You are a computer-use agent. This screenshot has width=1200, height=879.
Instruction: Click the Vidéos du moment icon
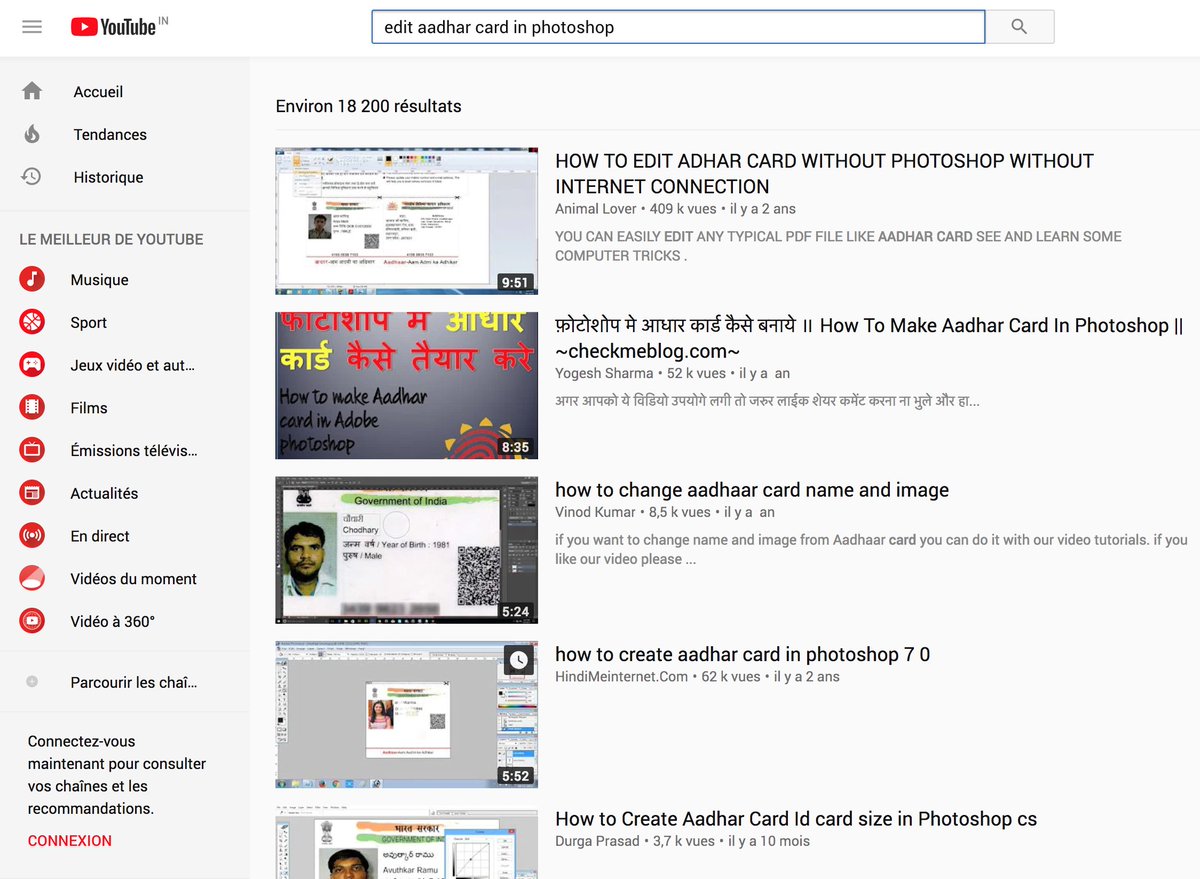click(32, 578)
